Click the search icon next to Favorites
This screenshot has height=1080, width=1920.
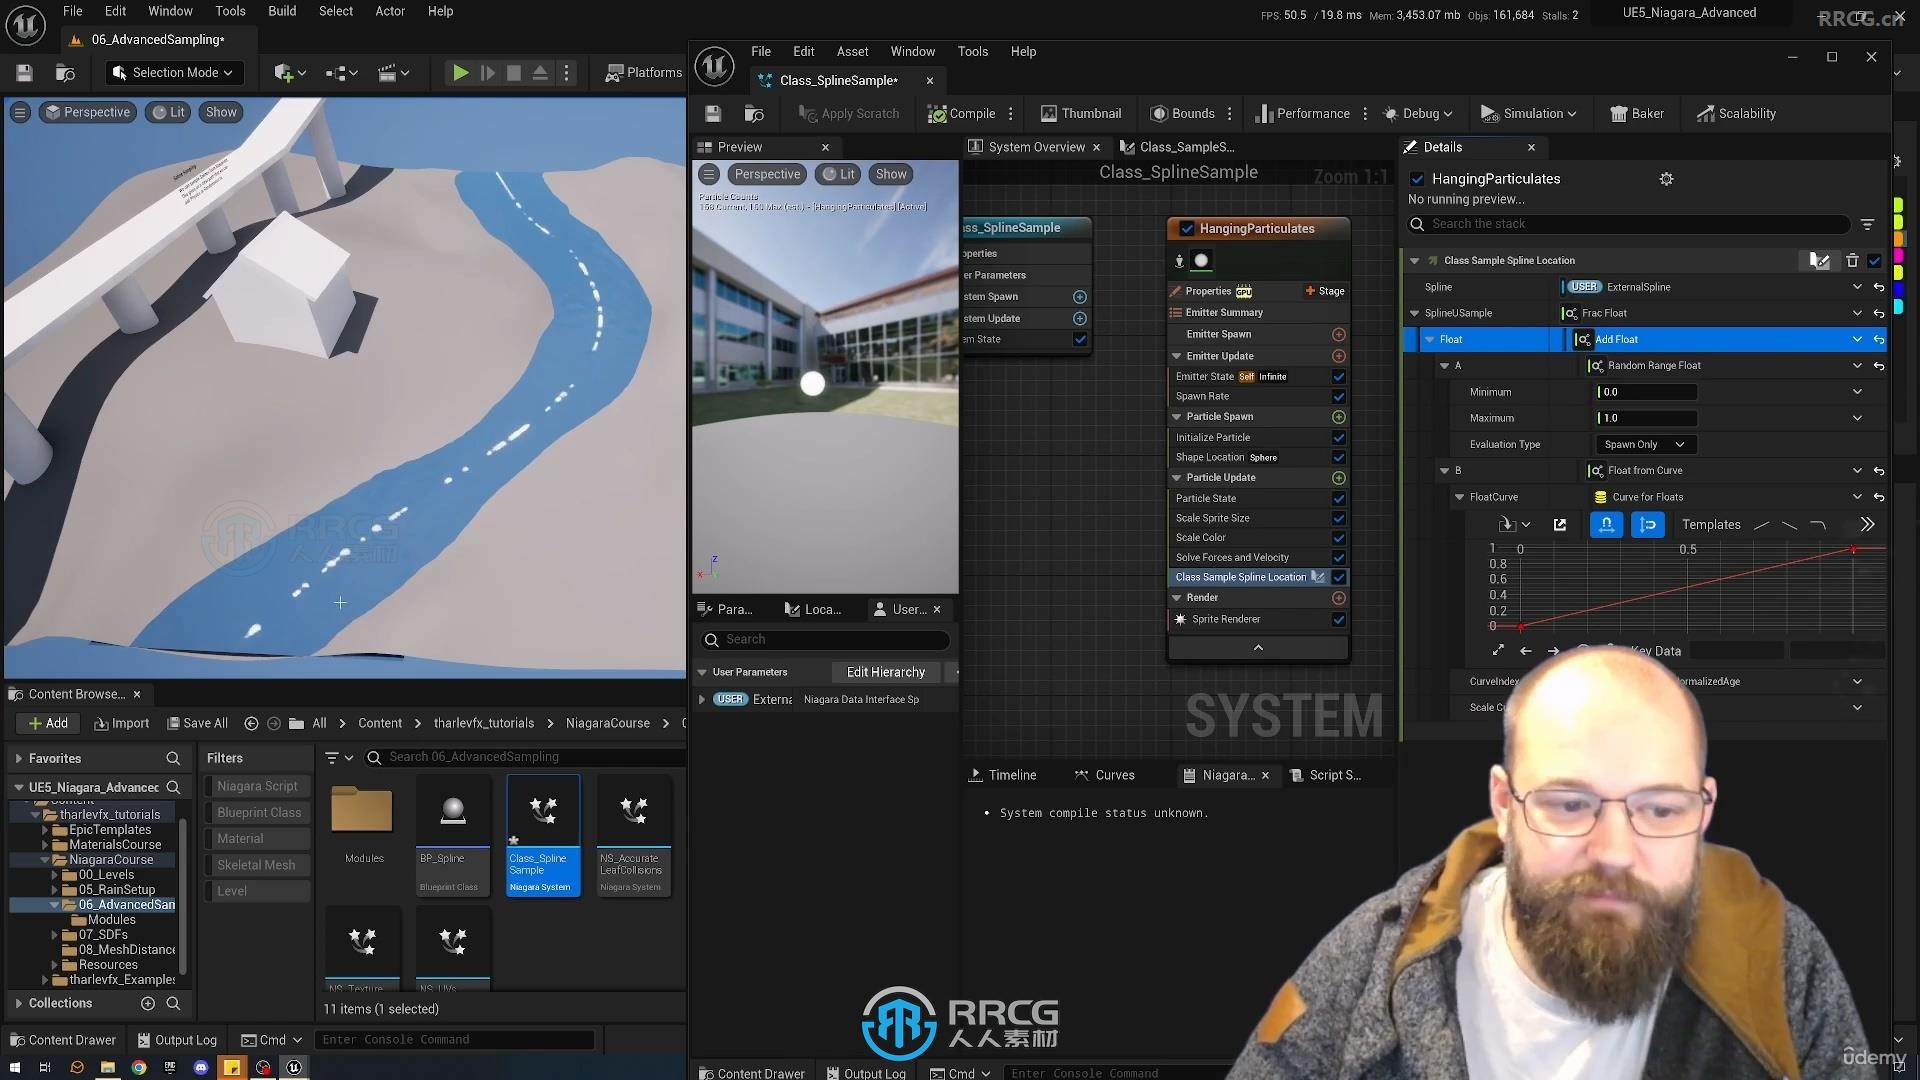pyautogui.click(x=173, y=759)
